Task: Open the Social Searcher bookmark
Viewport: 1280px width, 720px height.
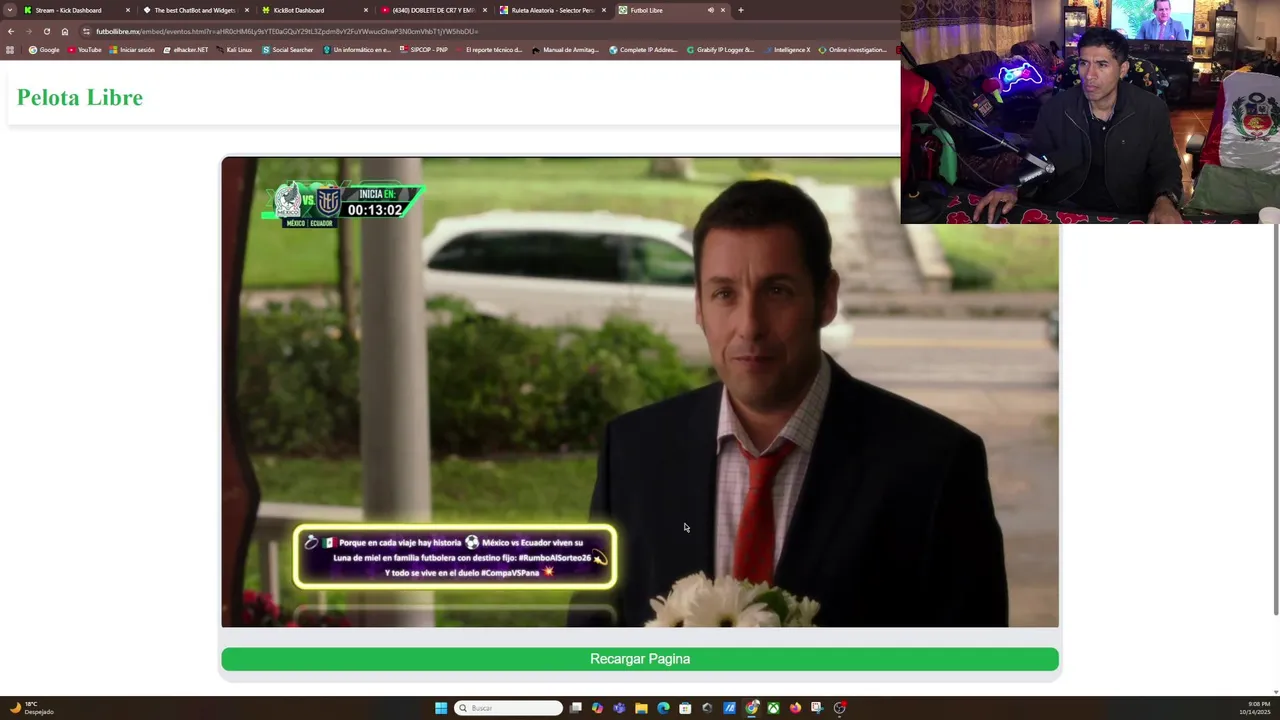Action: tap(288, 50)
